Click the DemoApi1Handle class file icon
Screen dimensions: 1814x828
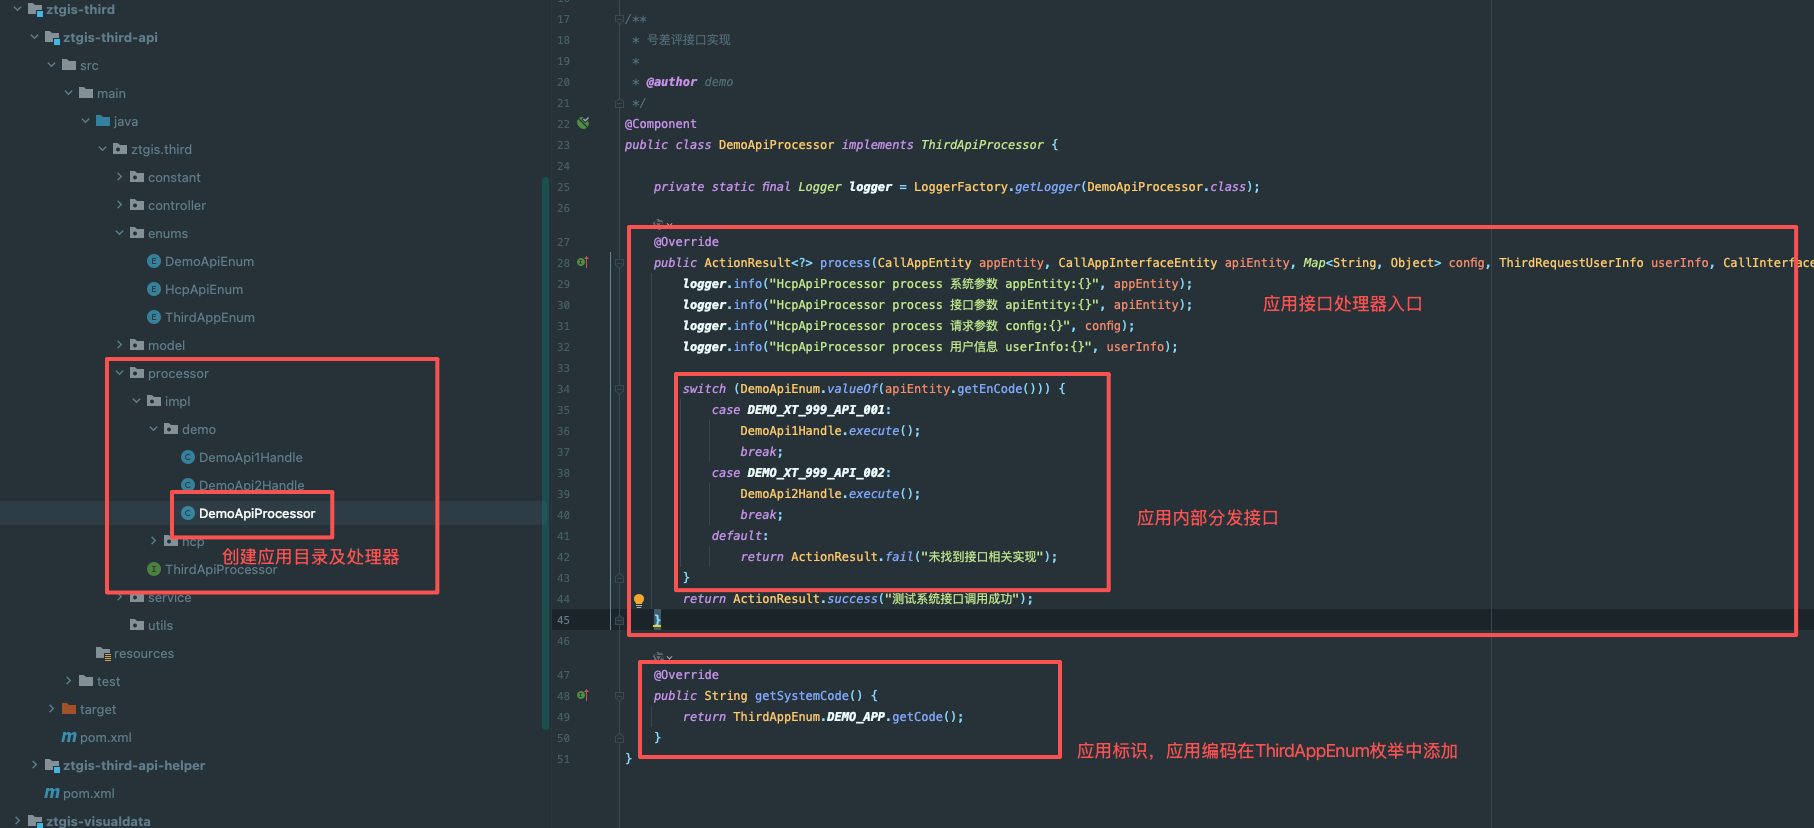point(188,457)
